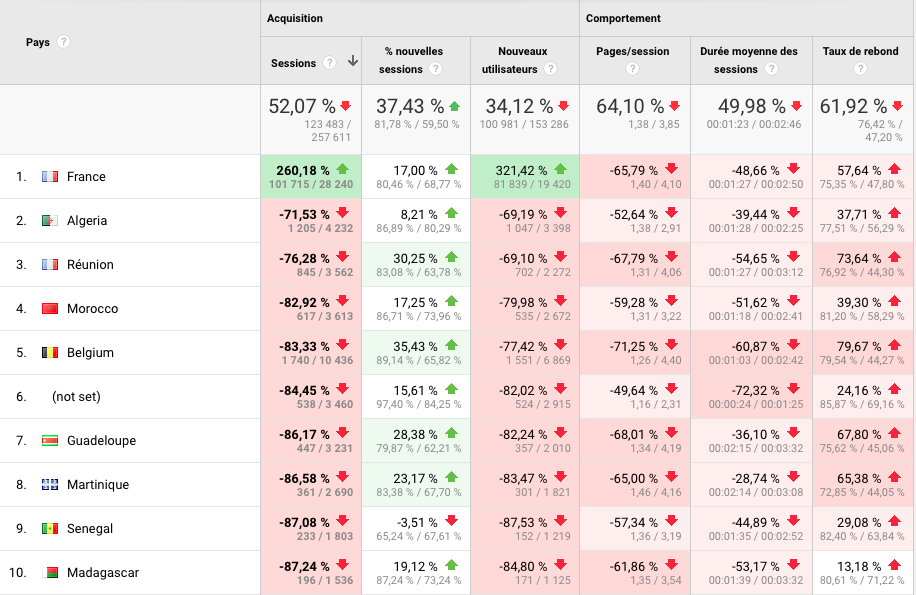
Task: Sort by Sessions descending arrow
Action: click(x=352, y=62)
